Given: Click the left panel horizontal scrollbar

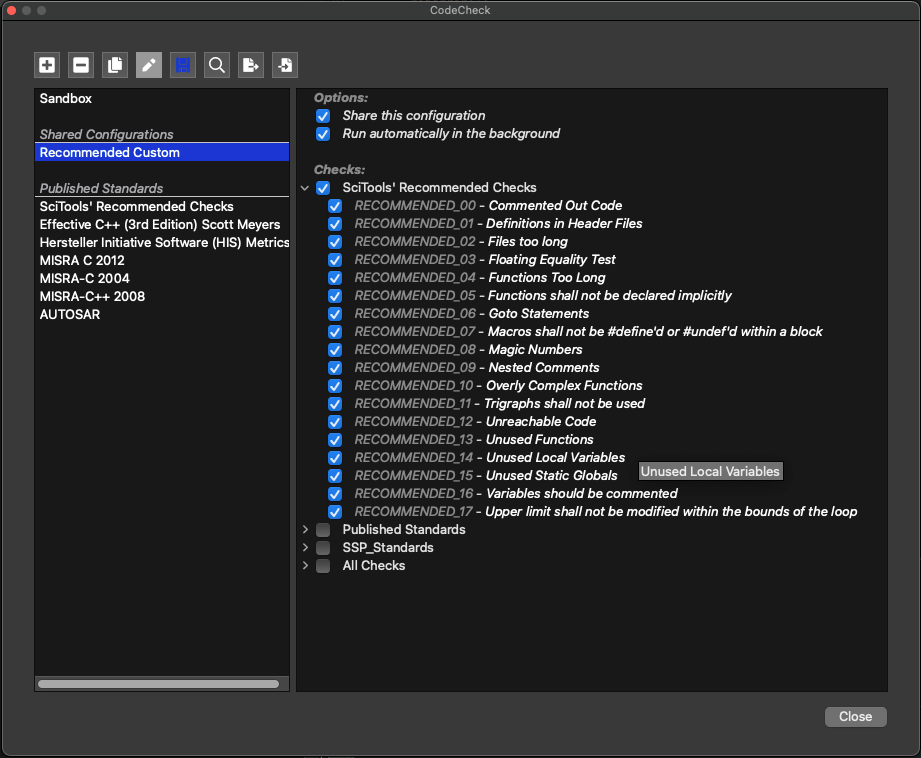Looking at the screenshot, I should coord(159,684).
